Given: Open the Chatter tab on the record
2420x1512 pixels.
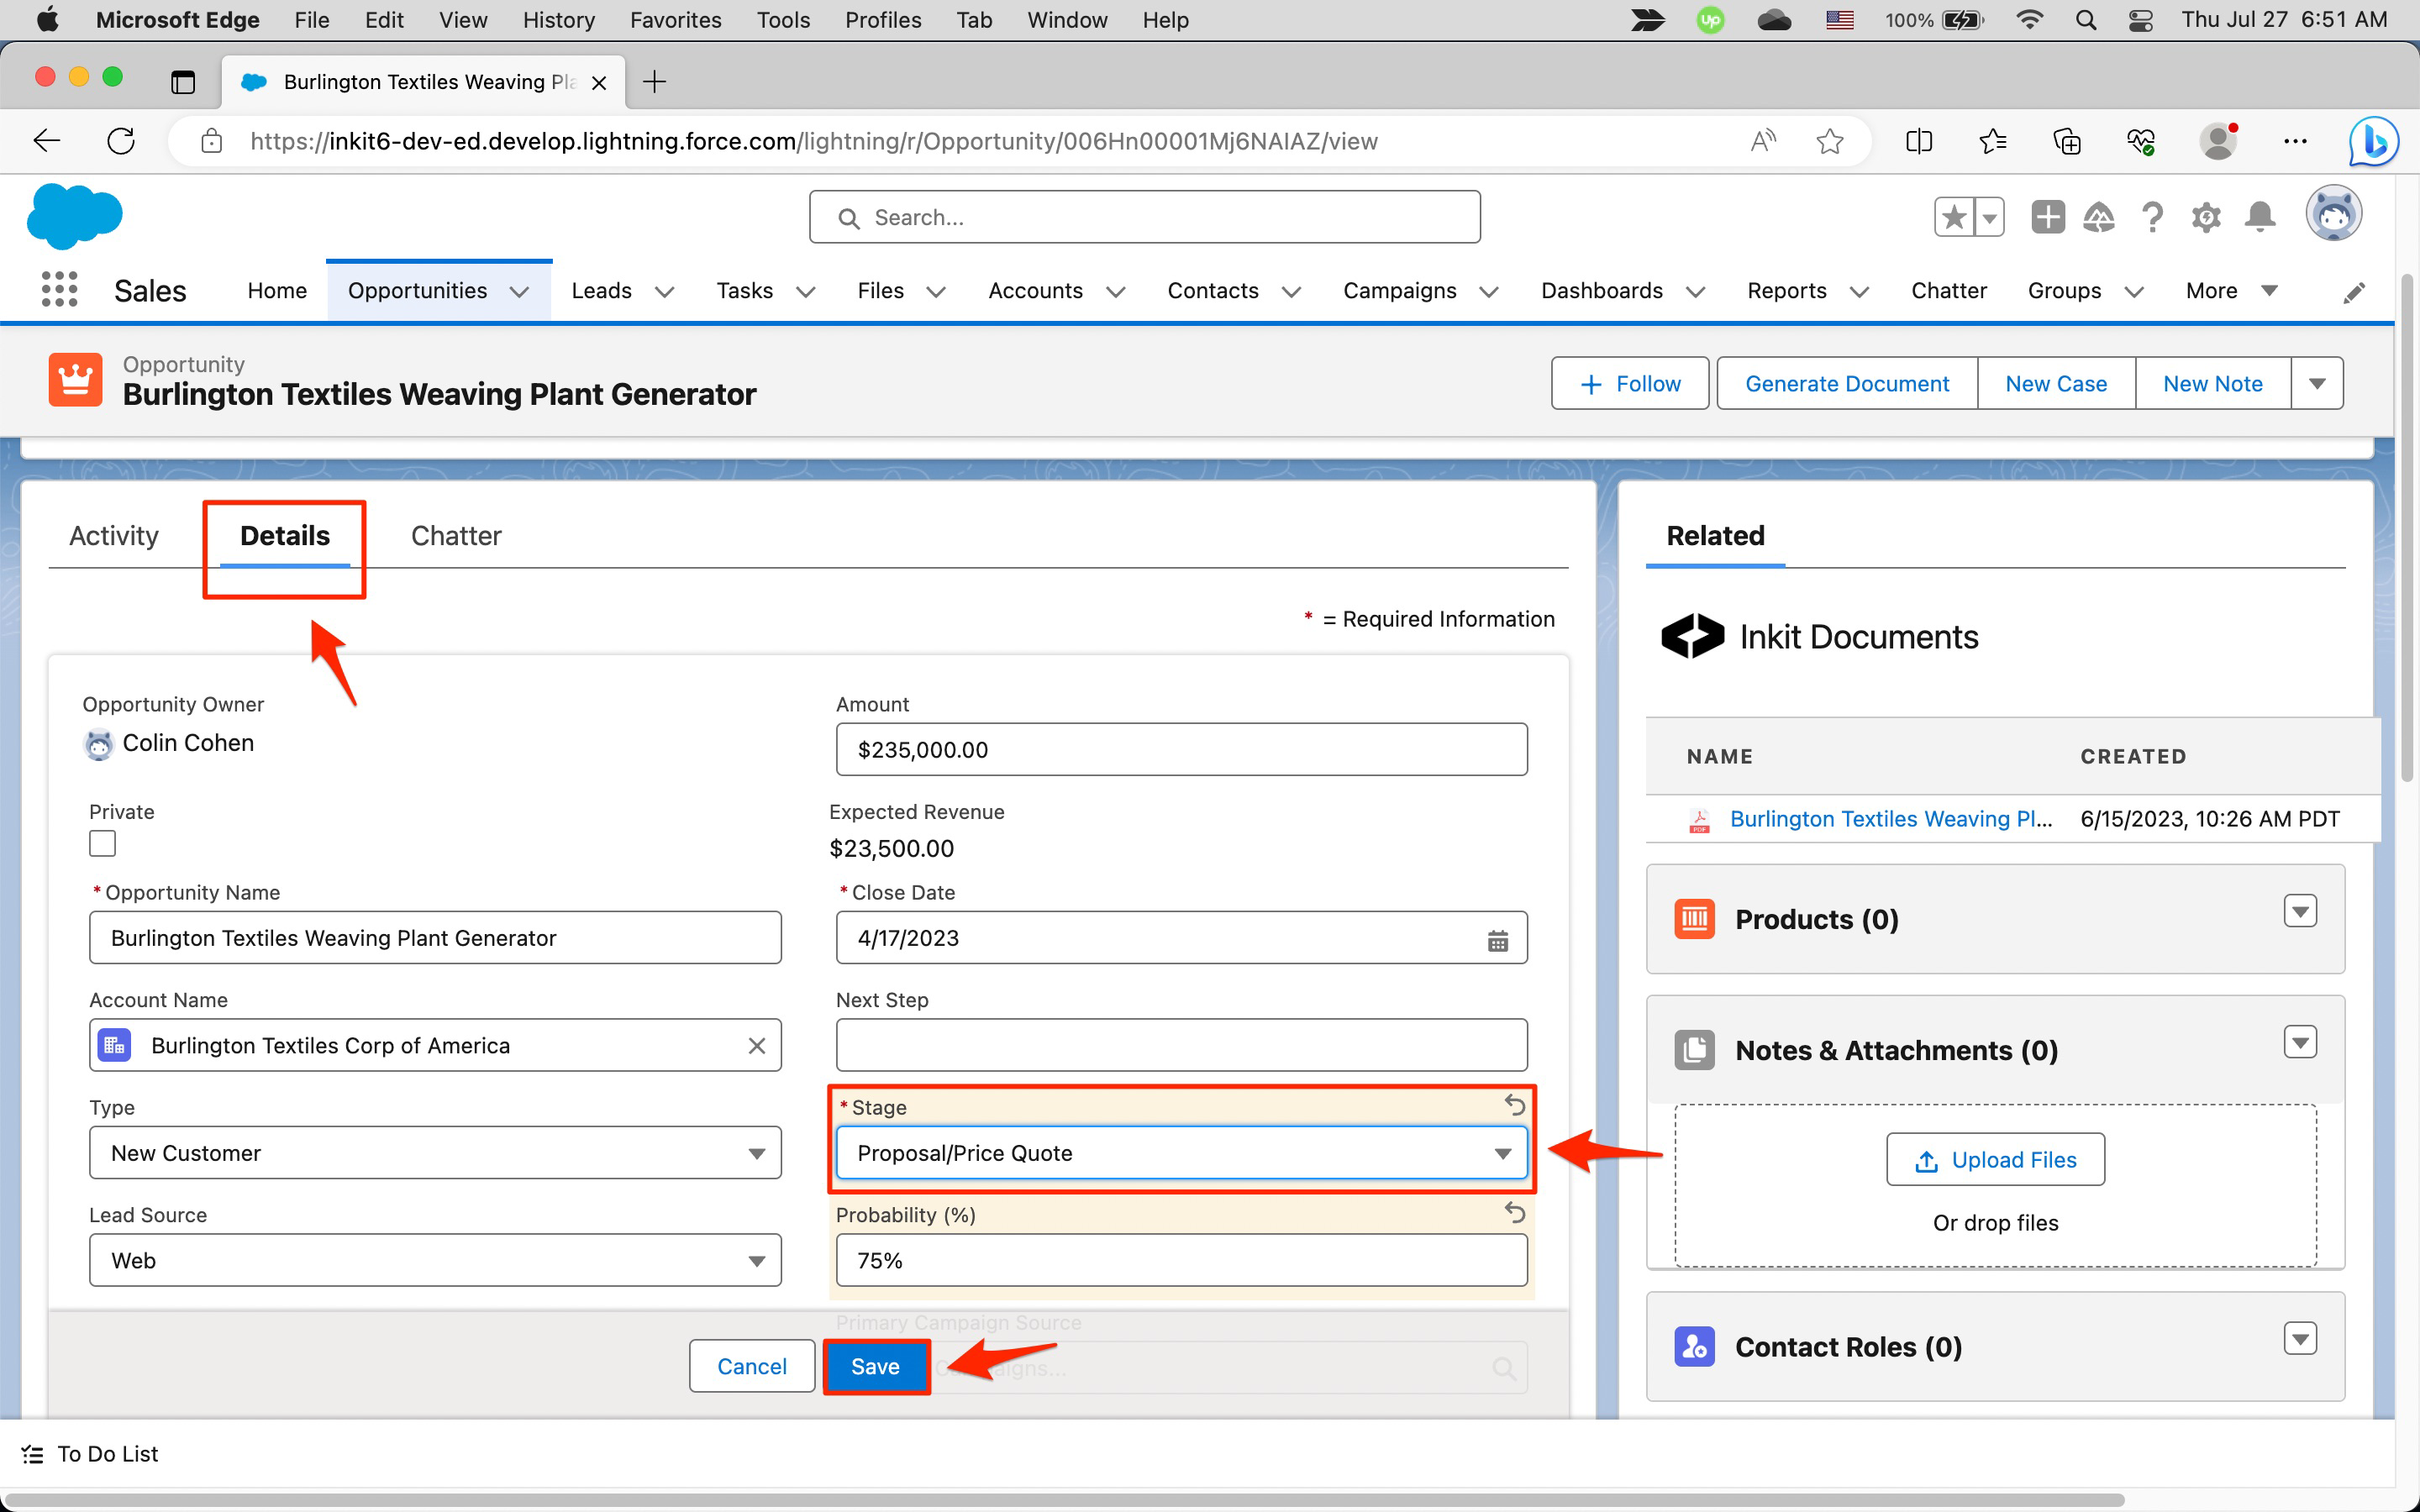Looking at the screenshot, I should click(456, 536).
